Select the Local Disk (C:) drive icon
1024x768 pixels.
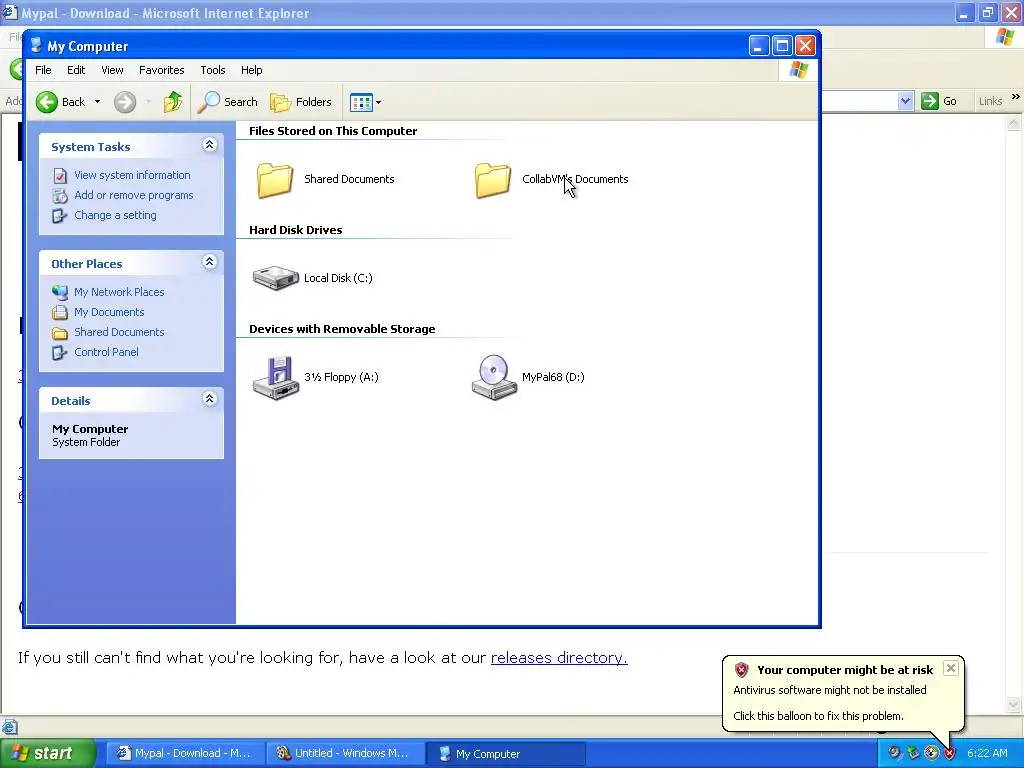(x=276, y=278)
